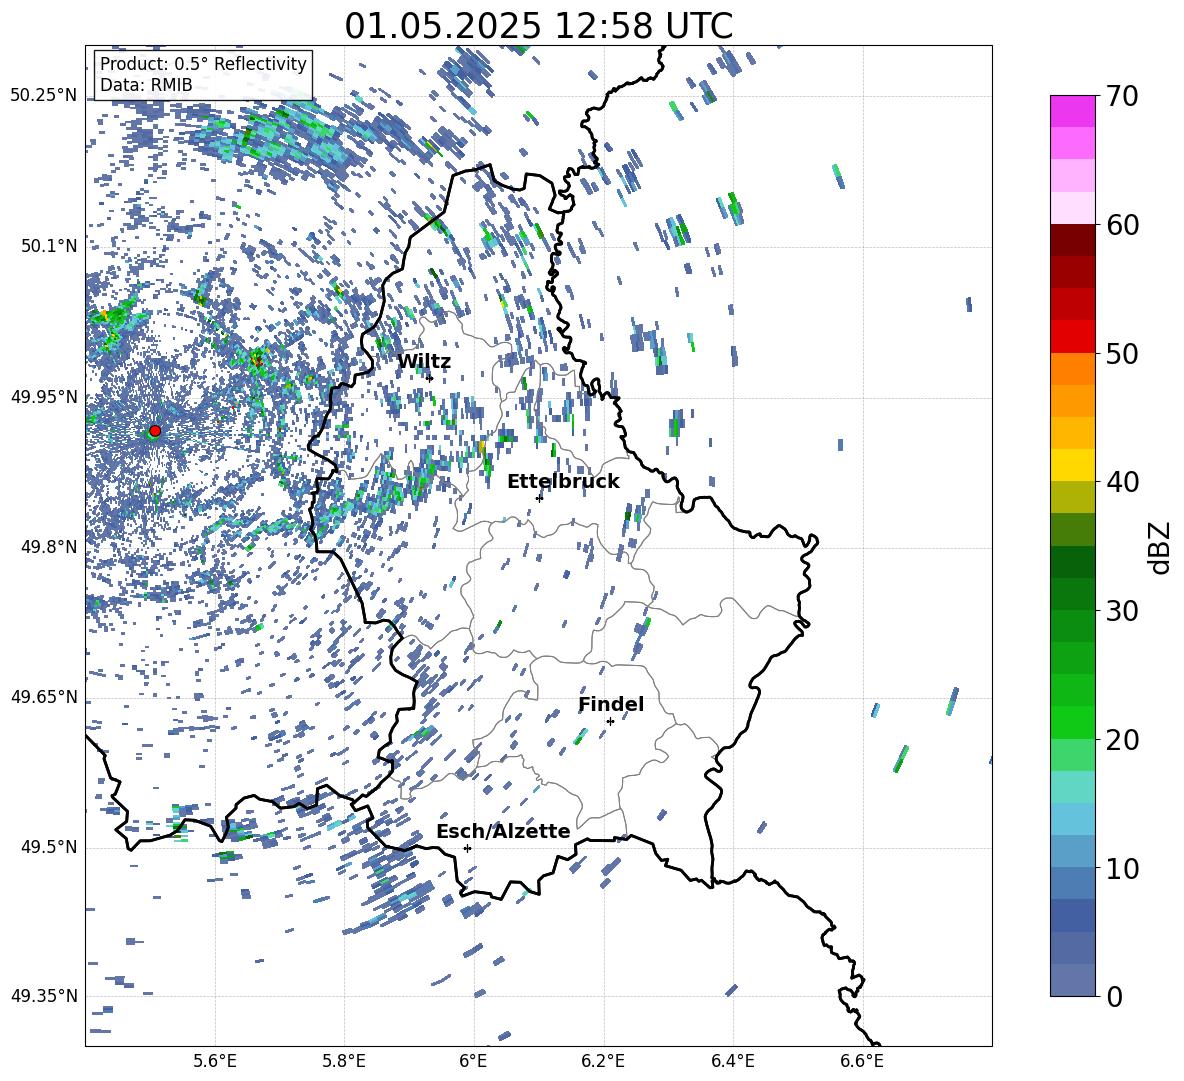This screenshot has width=1184, height=1081.
Task: Click the 6.6°E longitude tick label
Action: (862, 1061)
